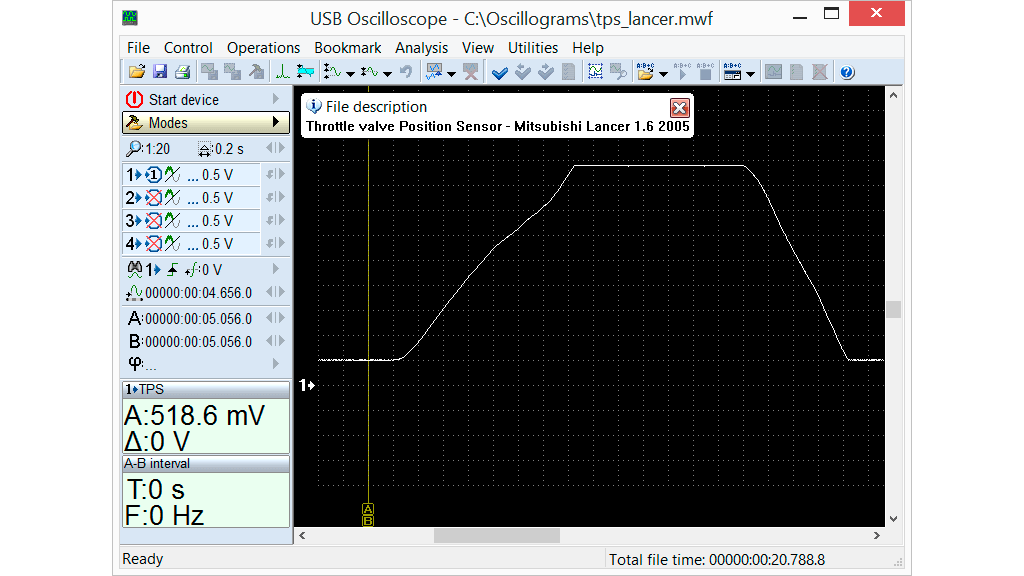The height and width of the screenshot is (576, 1024).
Task: Click the A-B interval panel header
Action: point(206,464)
